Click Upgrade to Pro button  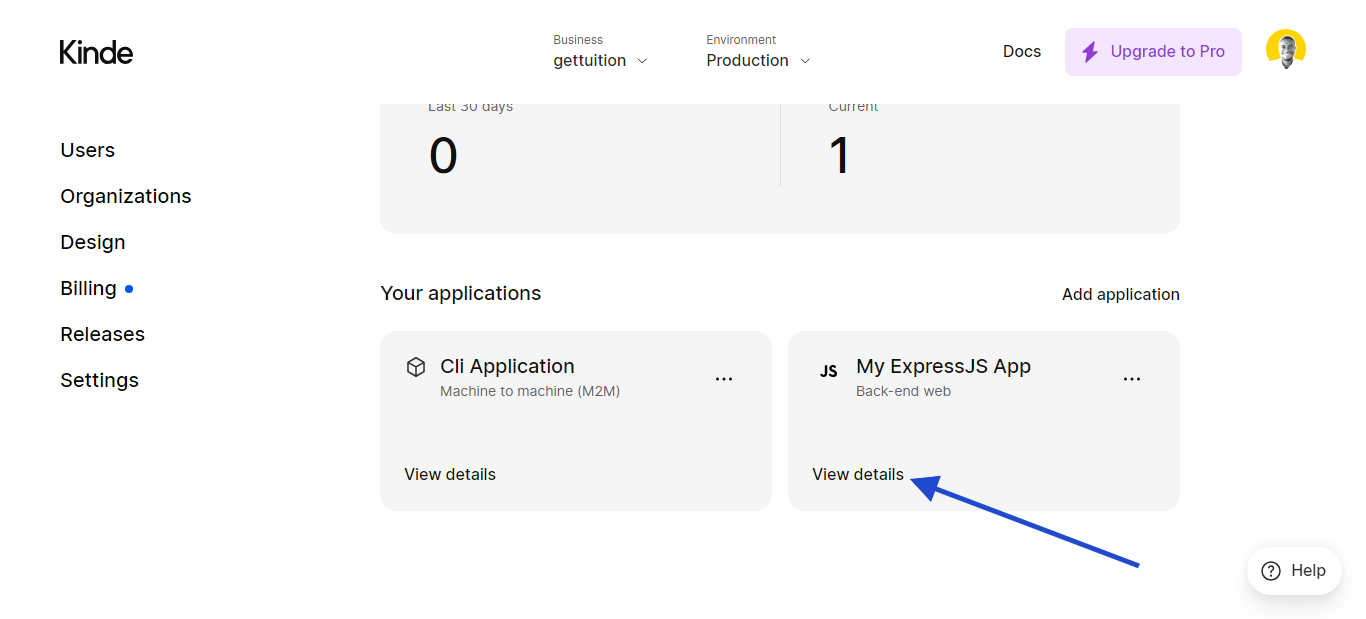[1153, 52]
